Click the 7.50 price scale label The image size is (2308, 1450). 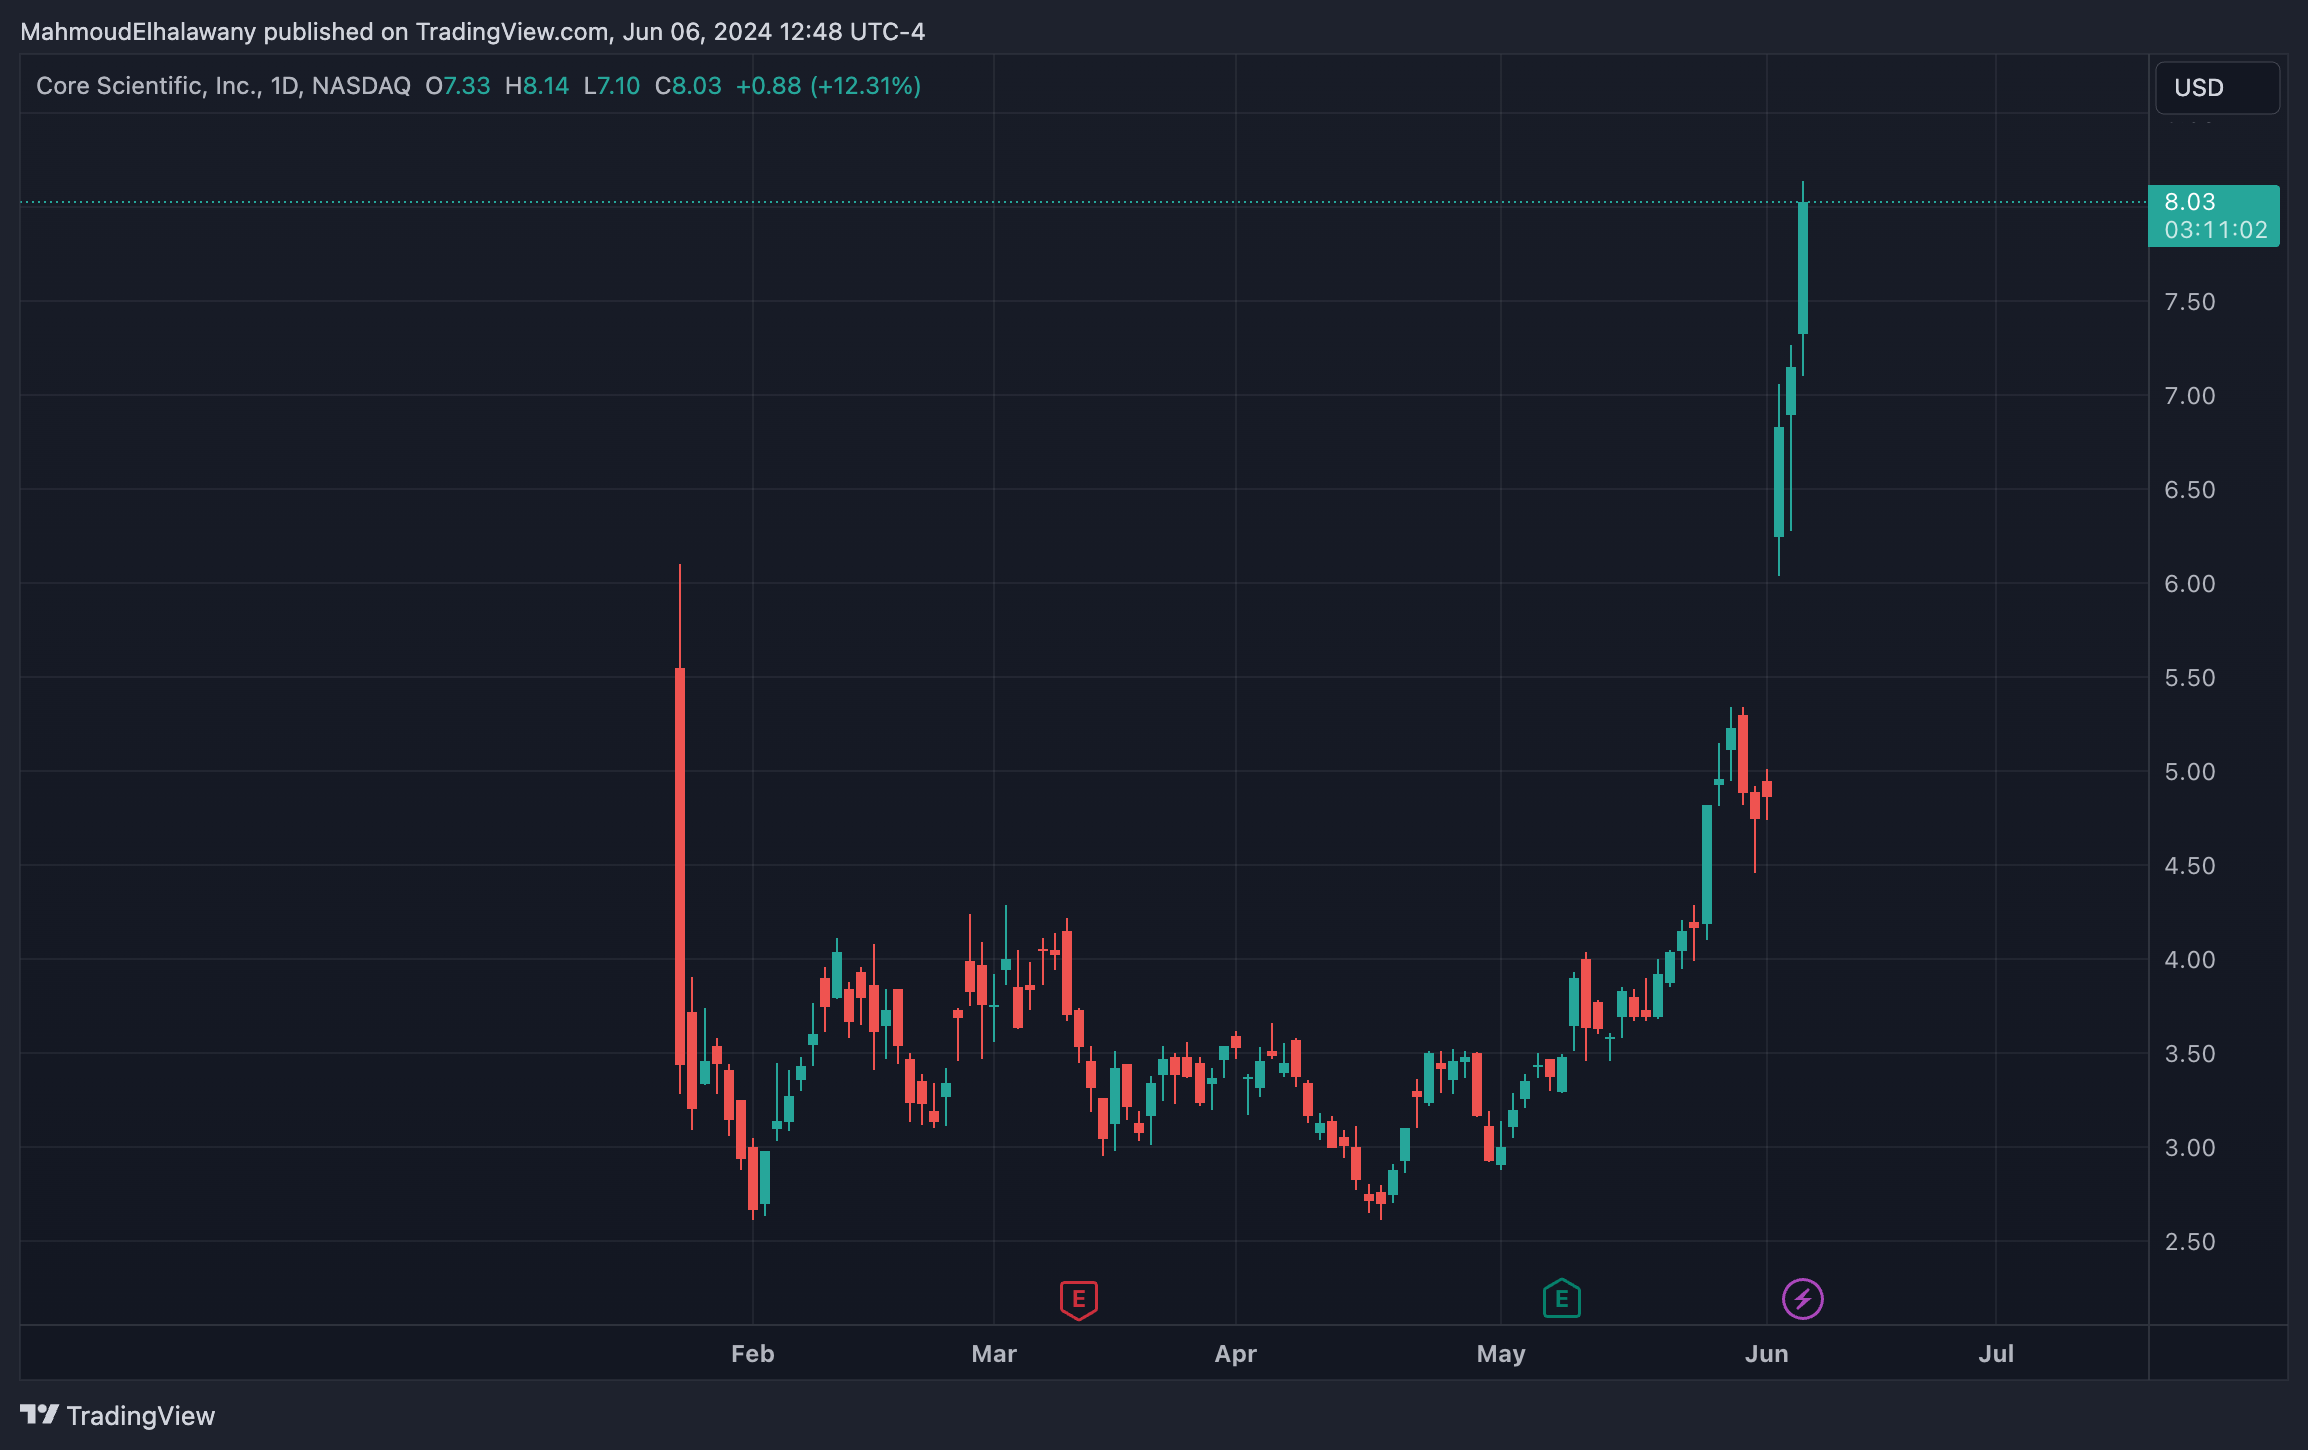point(2189,302)
